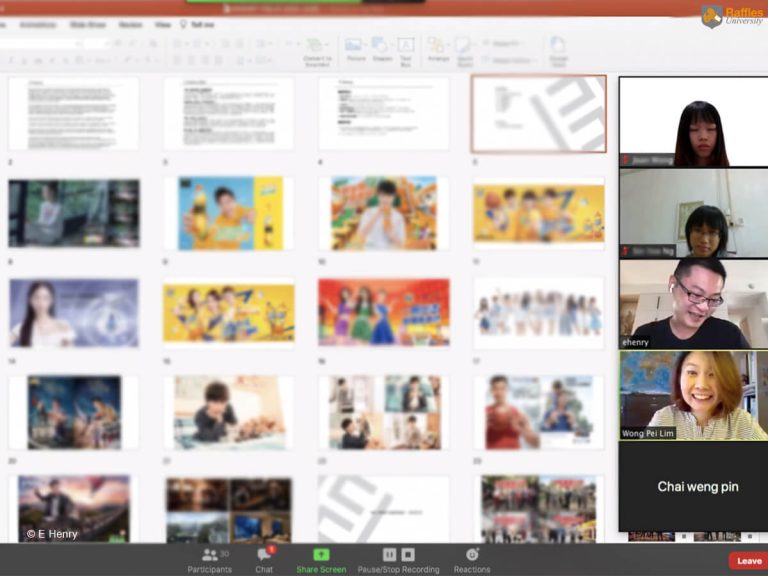Pause the Zoom recording

click(390, 554)
